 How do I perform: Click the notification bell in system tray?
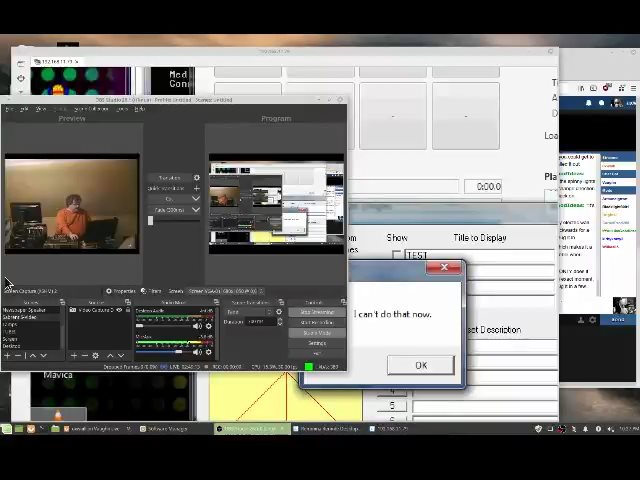[x=585, y=429]
